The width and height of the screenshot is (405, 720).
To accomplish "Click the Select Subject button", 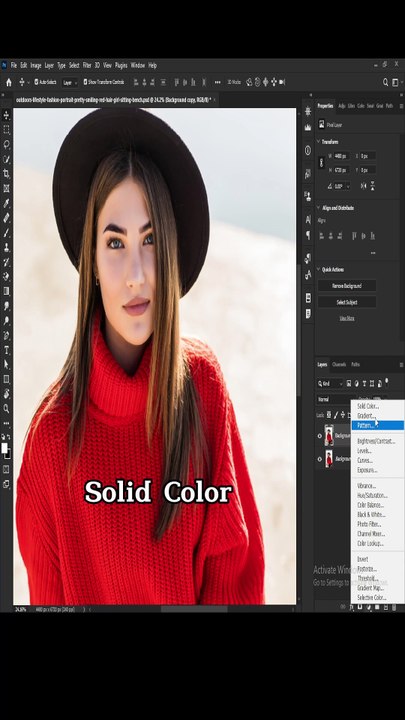I will click(347, 302).
